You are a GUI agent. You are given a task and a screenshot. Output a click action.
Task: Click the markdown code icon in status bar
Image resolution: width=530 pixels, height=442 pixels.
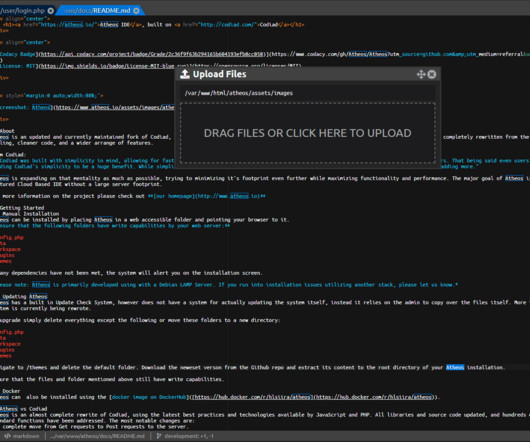click(x=7, y=436)
